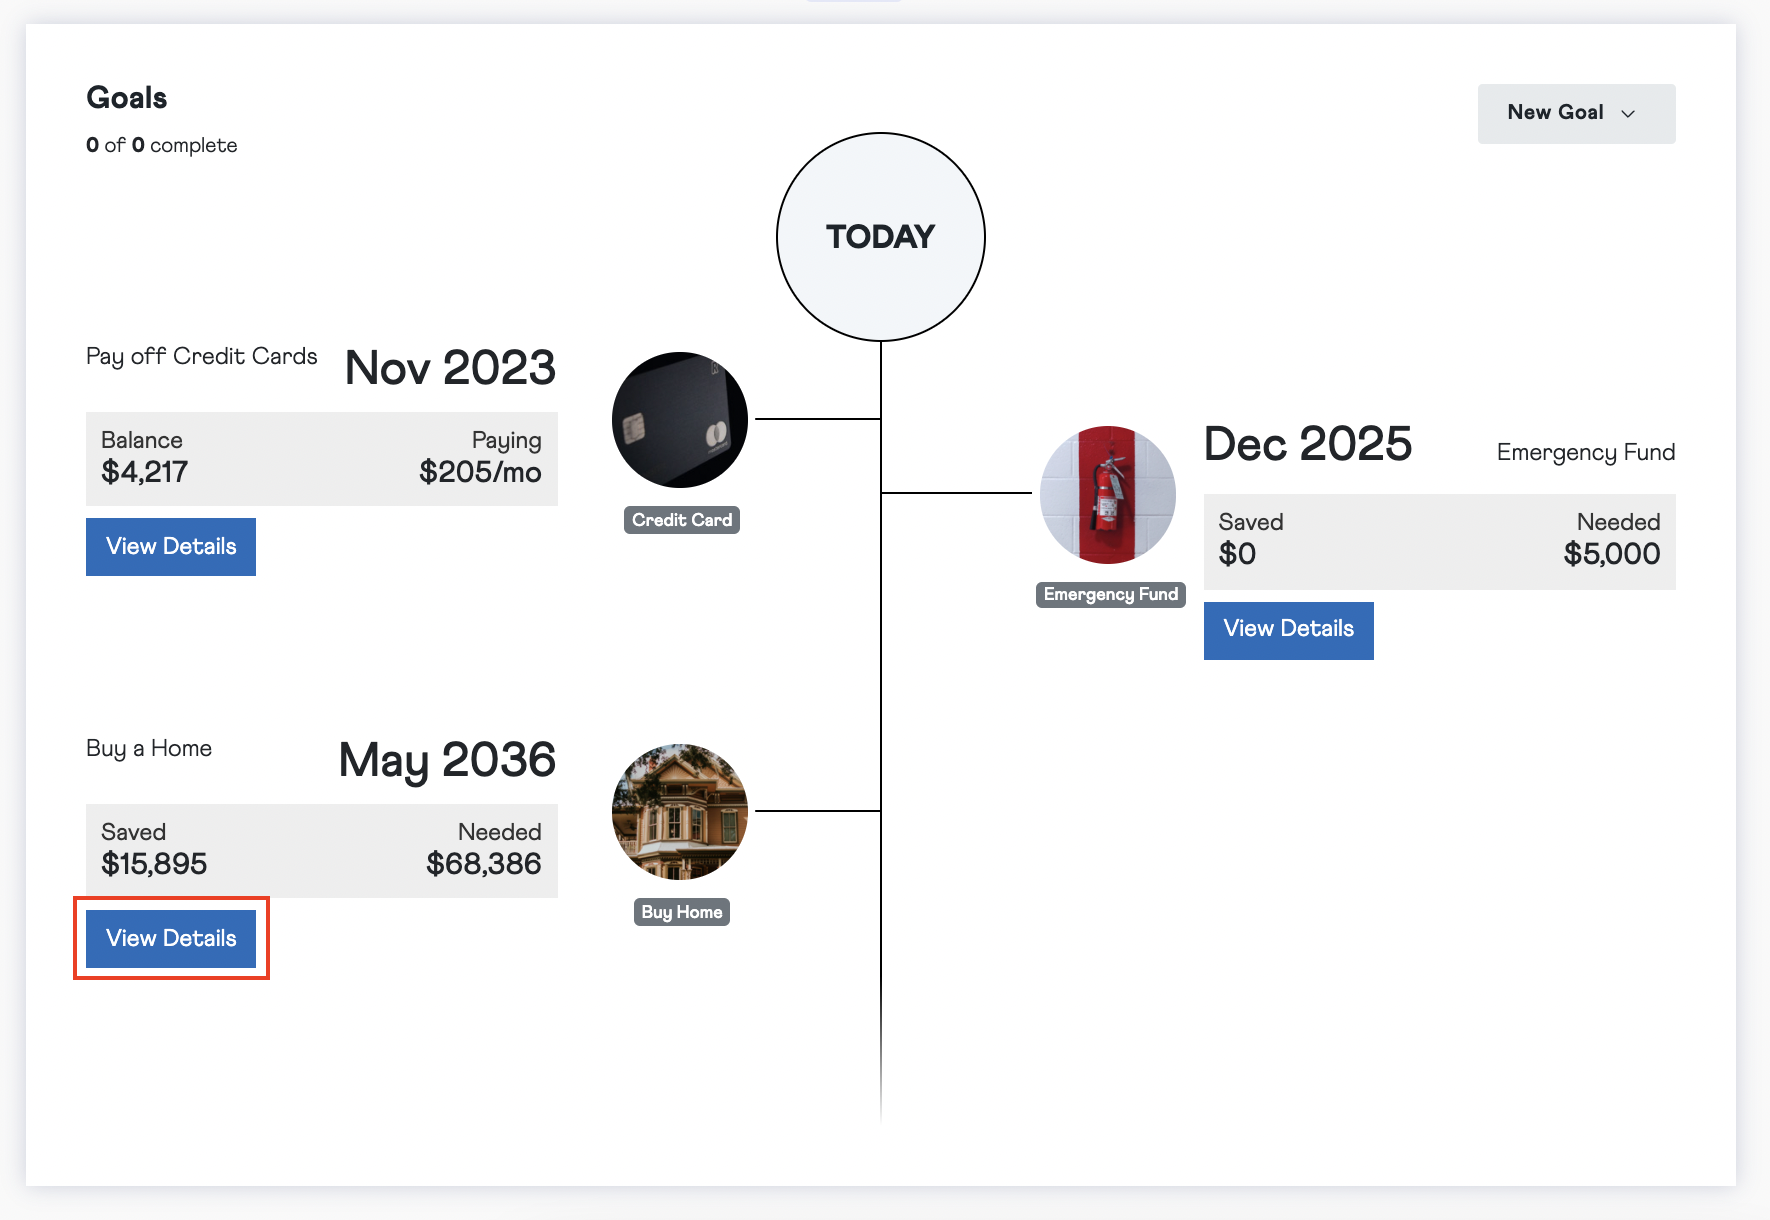This screenshot has width=1770, height=1220.
Task: Click the Pay off Credit Cards title
Action: click(x=200, y=355)
